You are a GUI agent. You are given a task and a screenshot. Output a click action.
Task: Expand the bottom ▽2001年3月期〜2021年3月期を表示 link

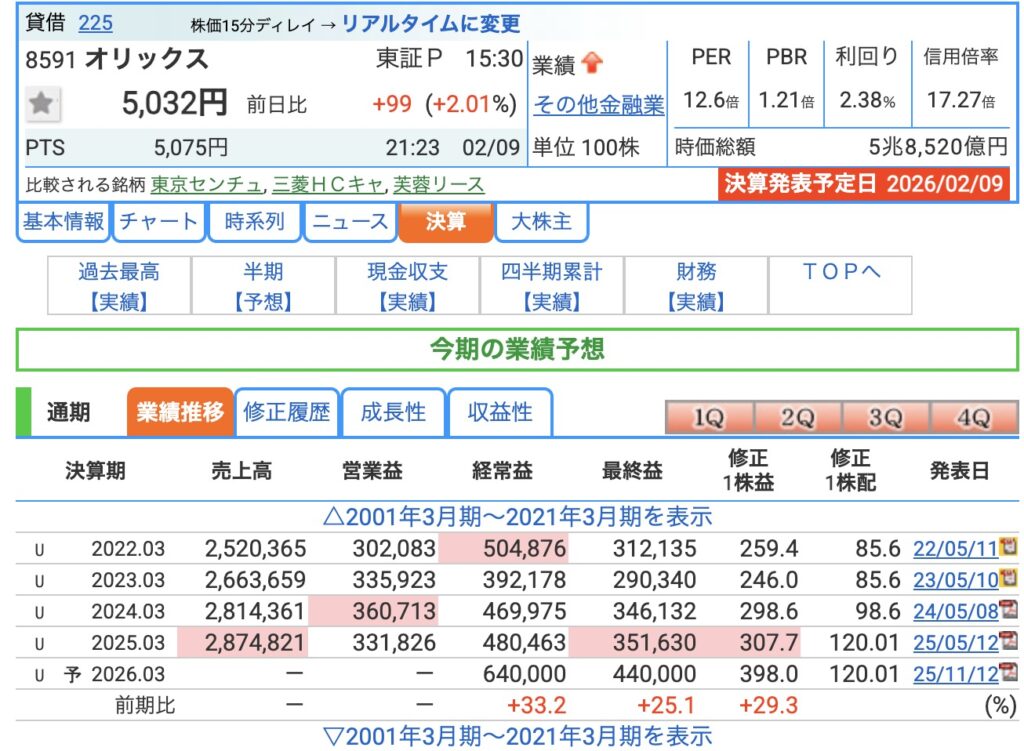point(517,736)
